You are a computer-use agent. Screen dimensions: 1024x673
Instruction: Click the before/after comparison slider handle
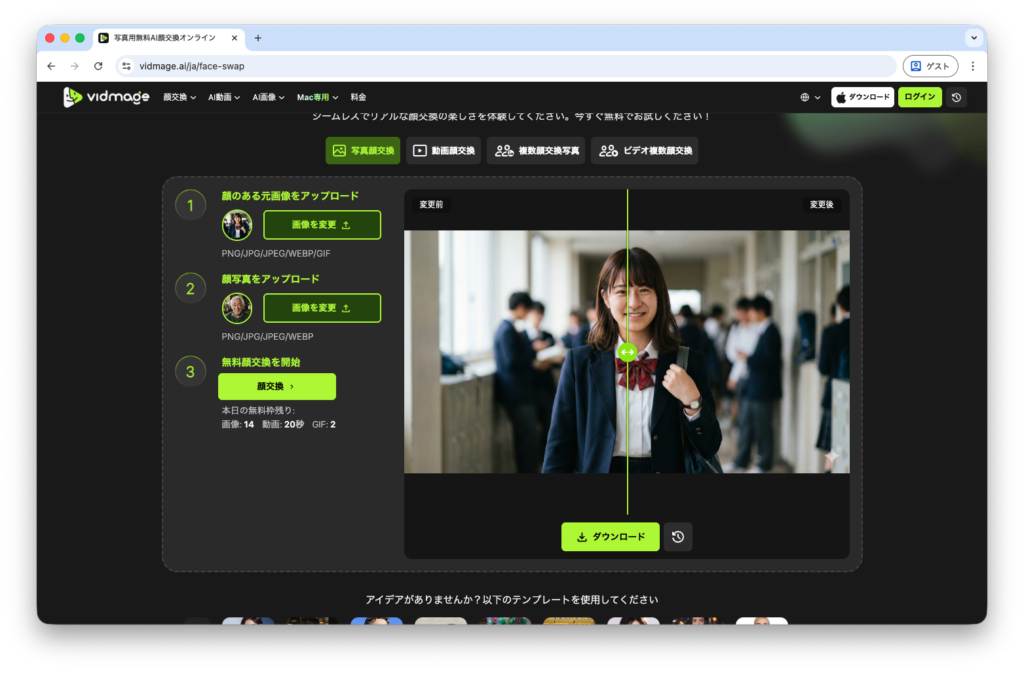pos(627,352)
